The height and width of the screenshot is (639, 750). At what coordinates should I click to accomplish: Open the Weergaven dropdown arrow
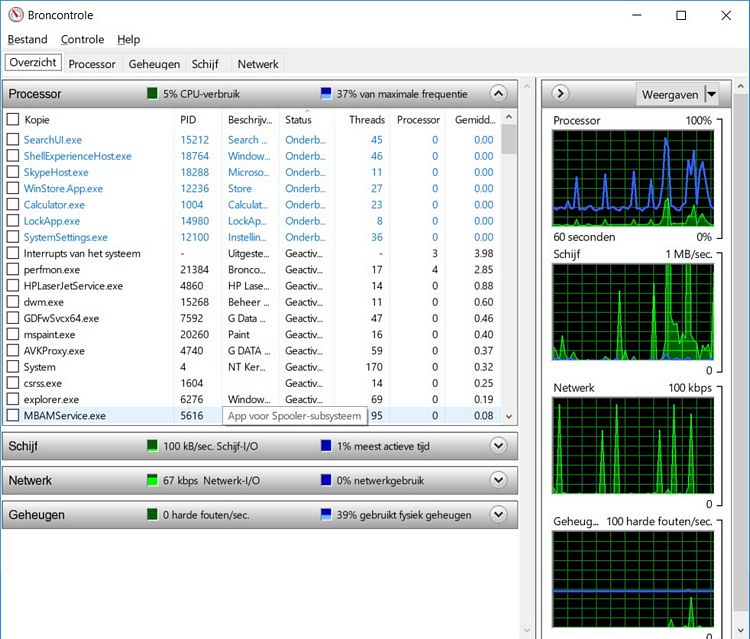(x=712, y=94)
